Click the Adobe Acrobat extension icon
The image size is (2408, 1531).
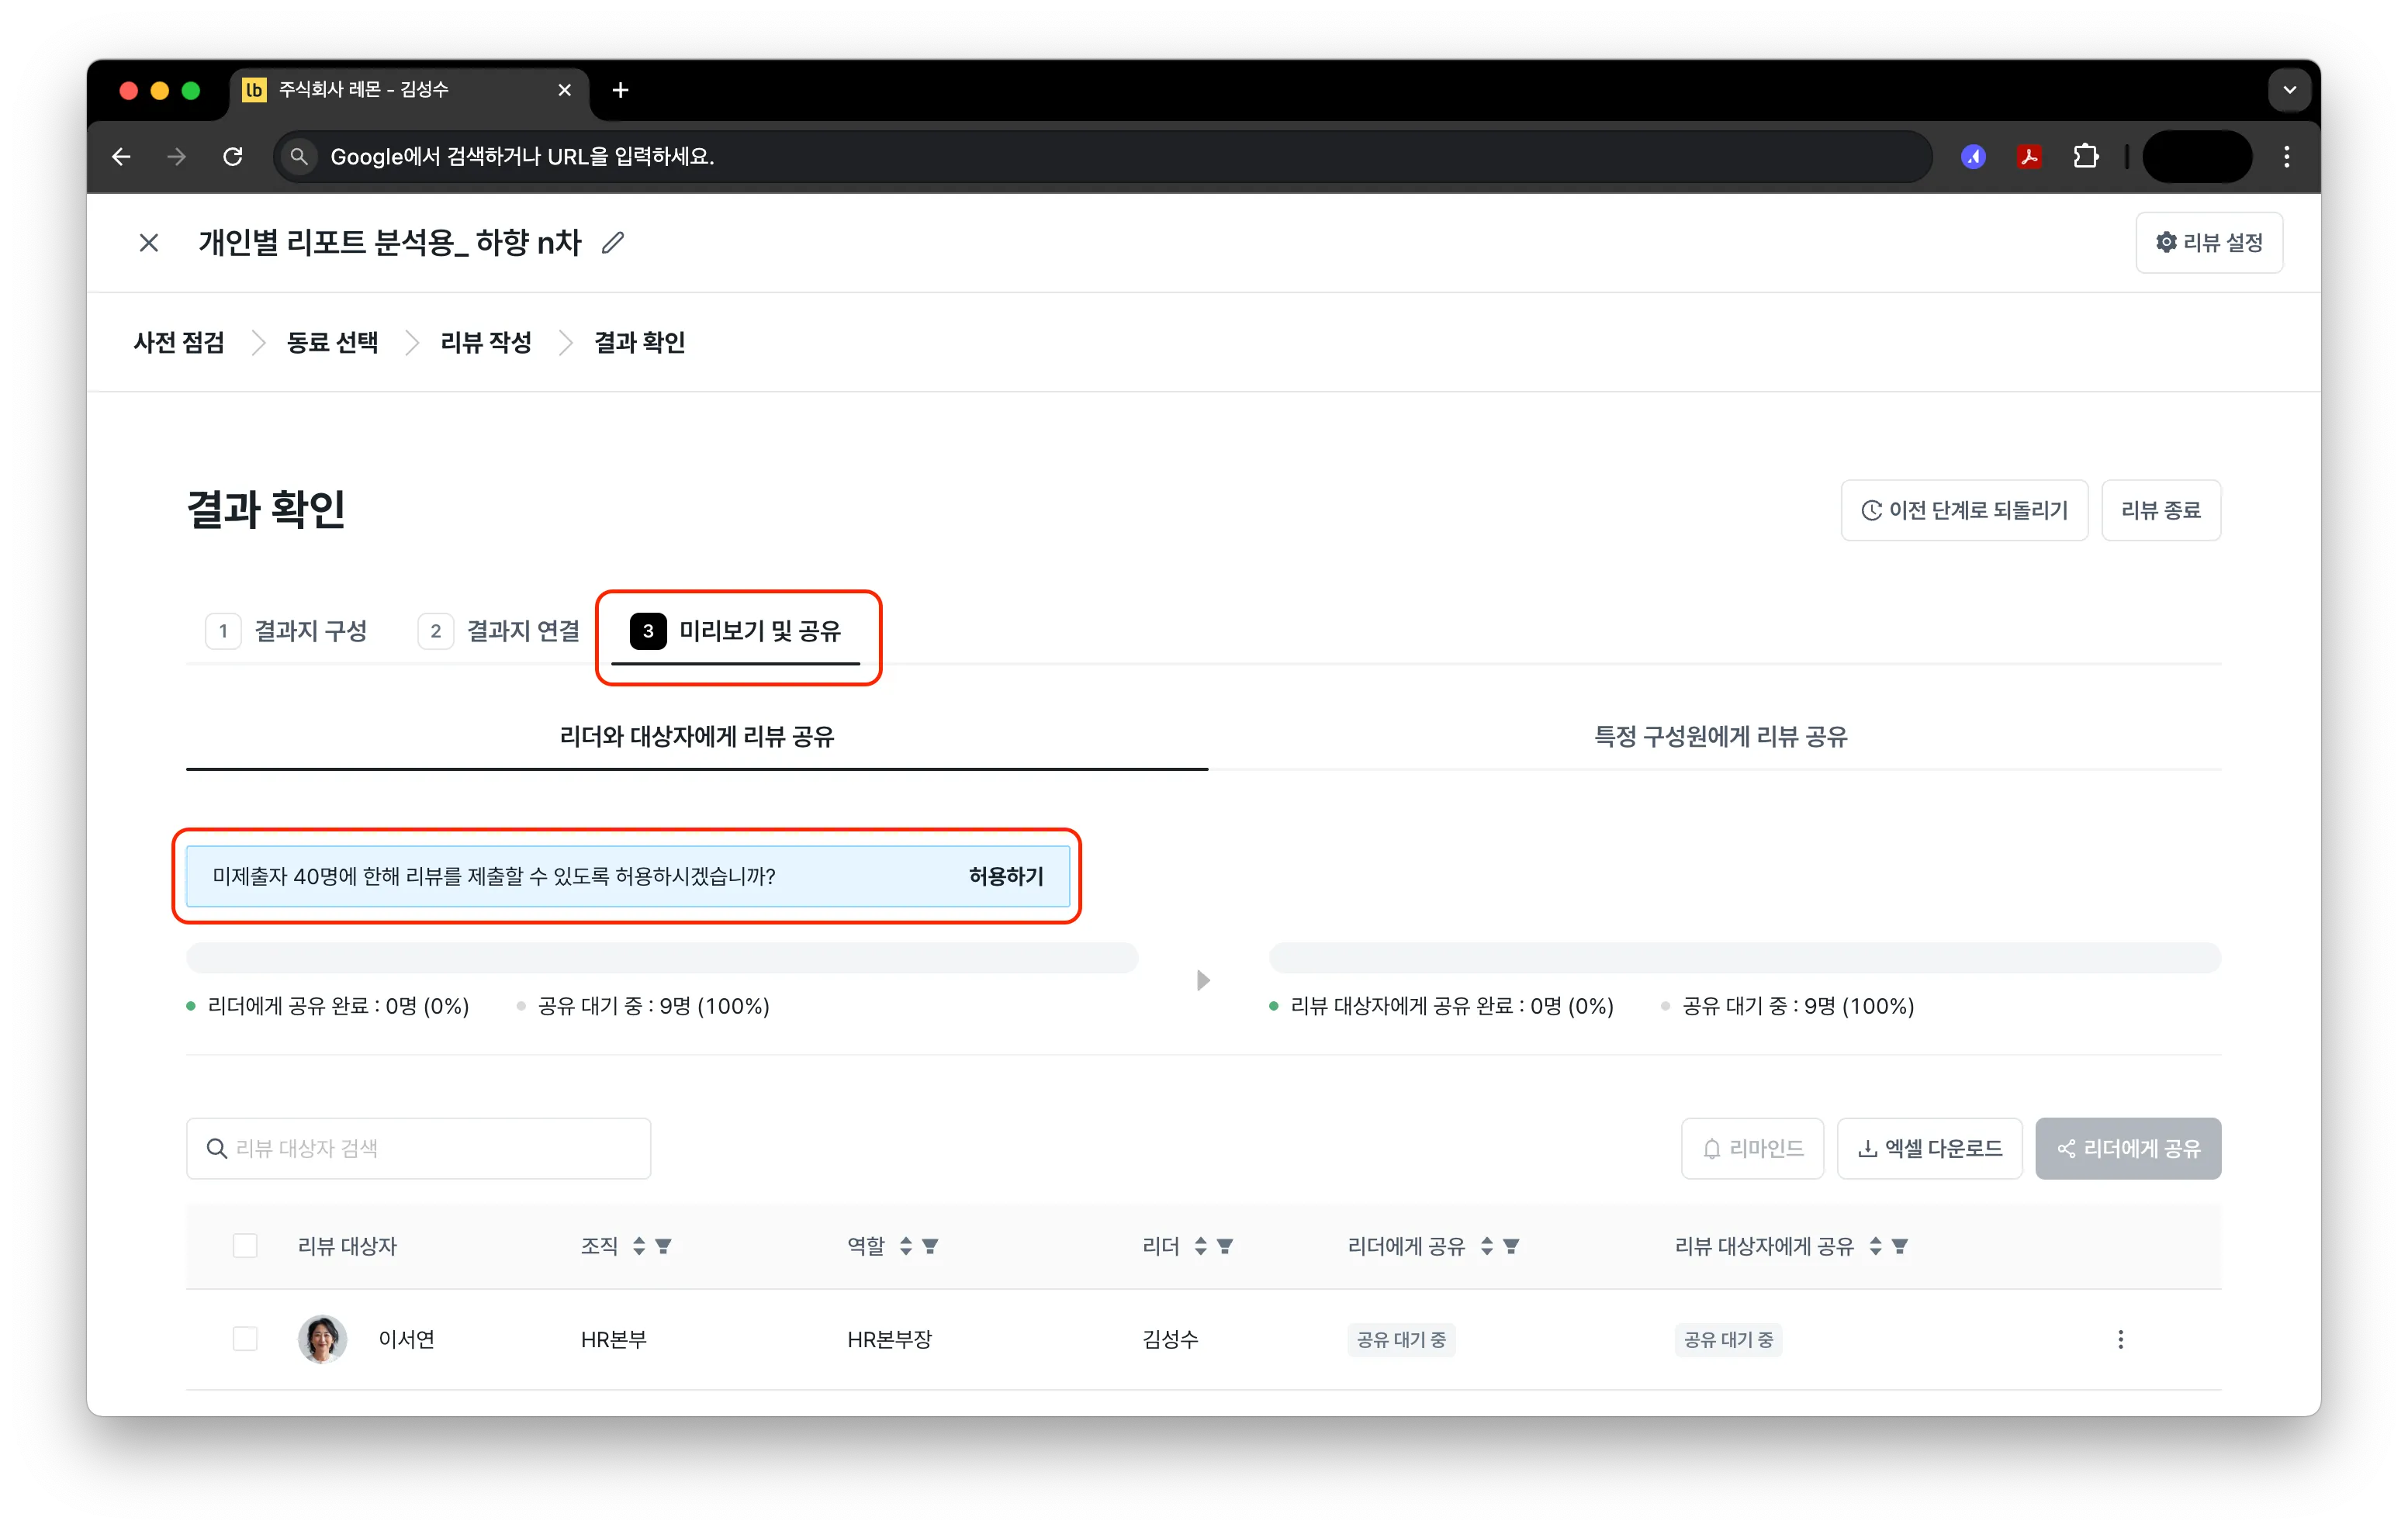(2029, 157)
